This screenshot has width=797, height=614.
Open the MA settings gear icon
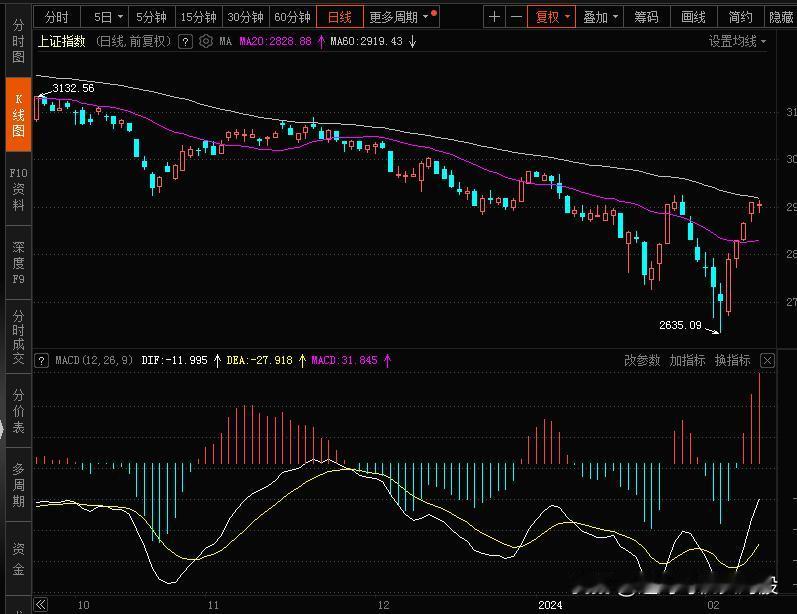(205, 41)
